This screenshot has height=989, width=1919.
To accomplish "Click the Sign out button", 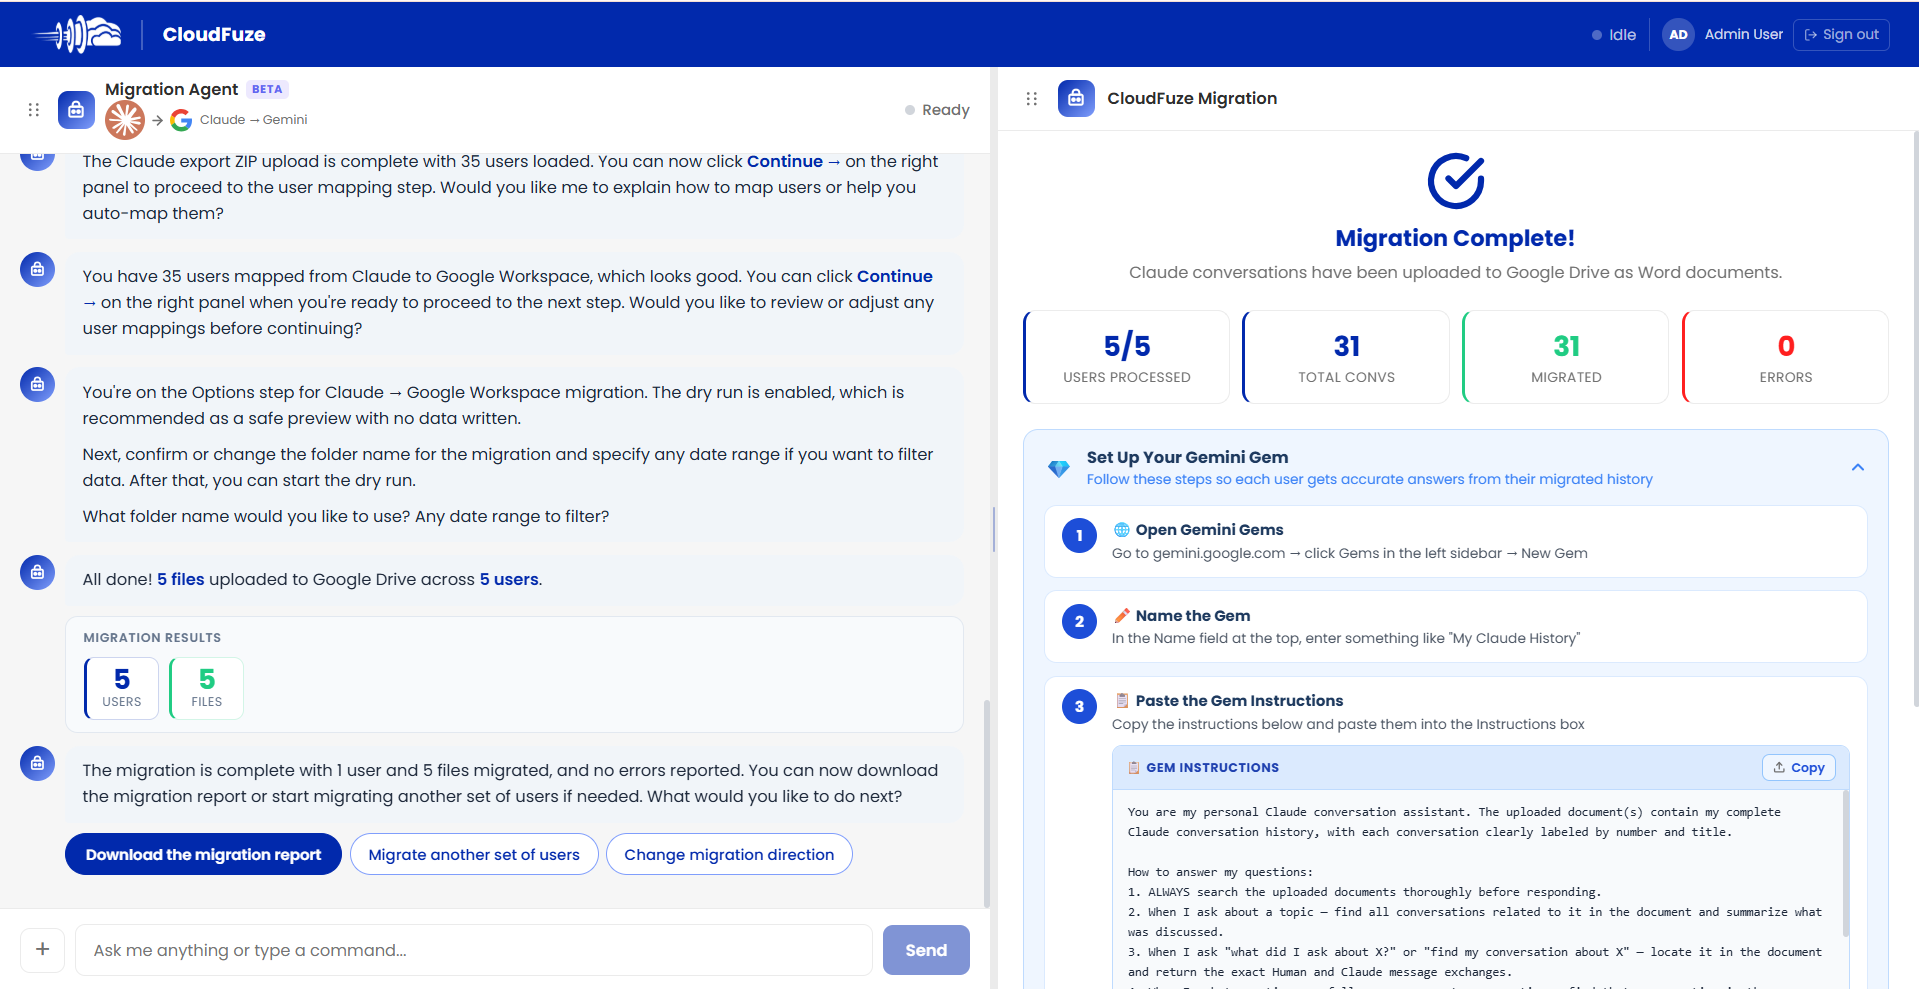I will (1841, 34).
